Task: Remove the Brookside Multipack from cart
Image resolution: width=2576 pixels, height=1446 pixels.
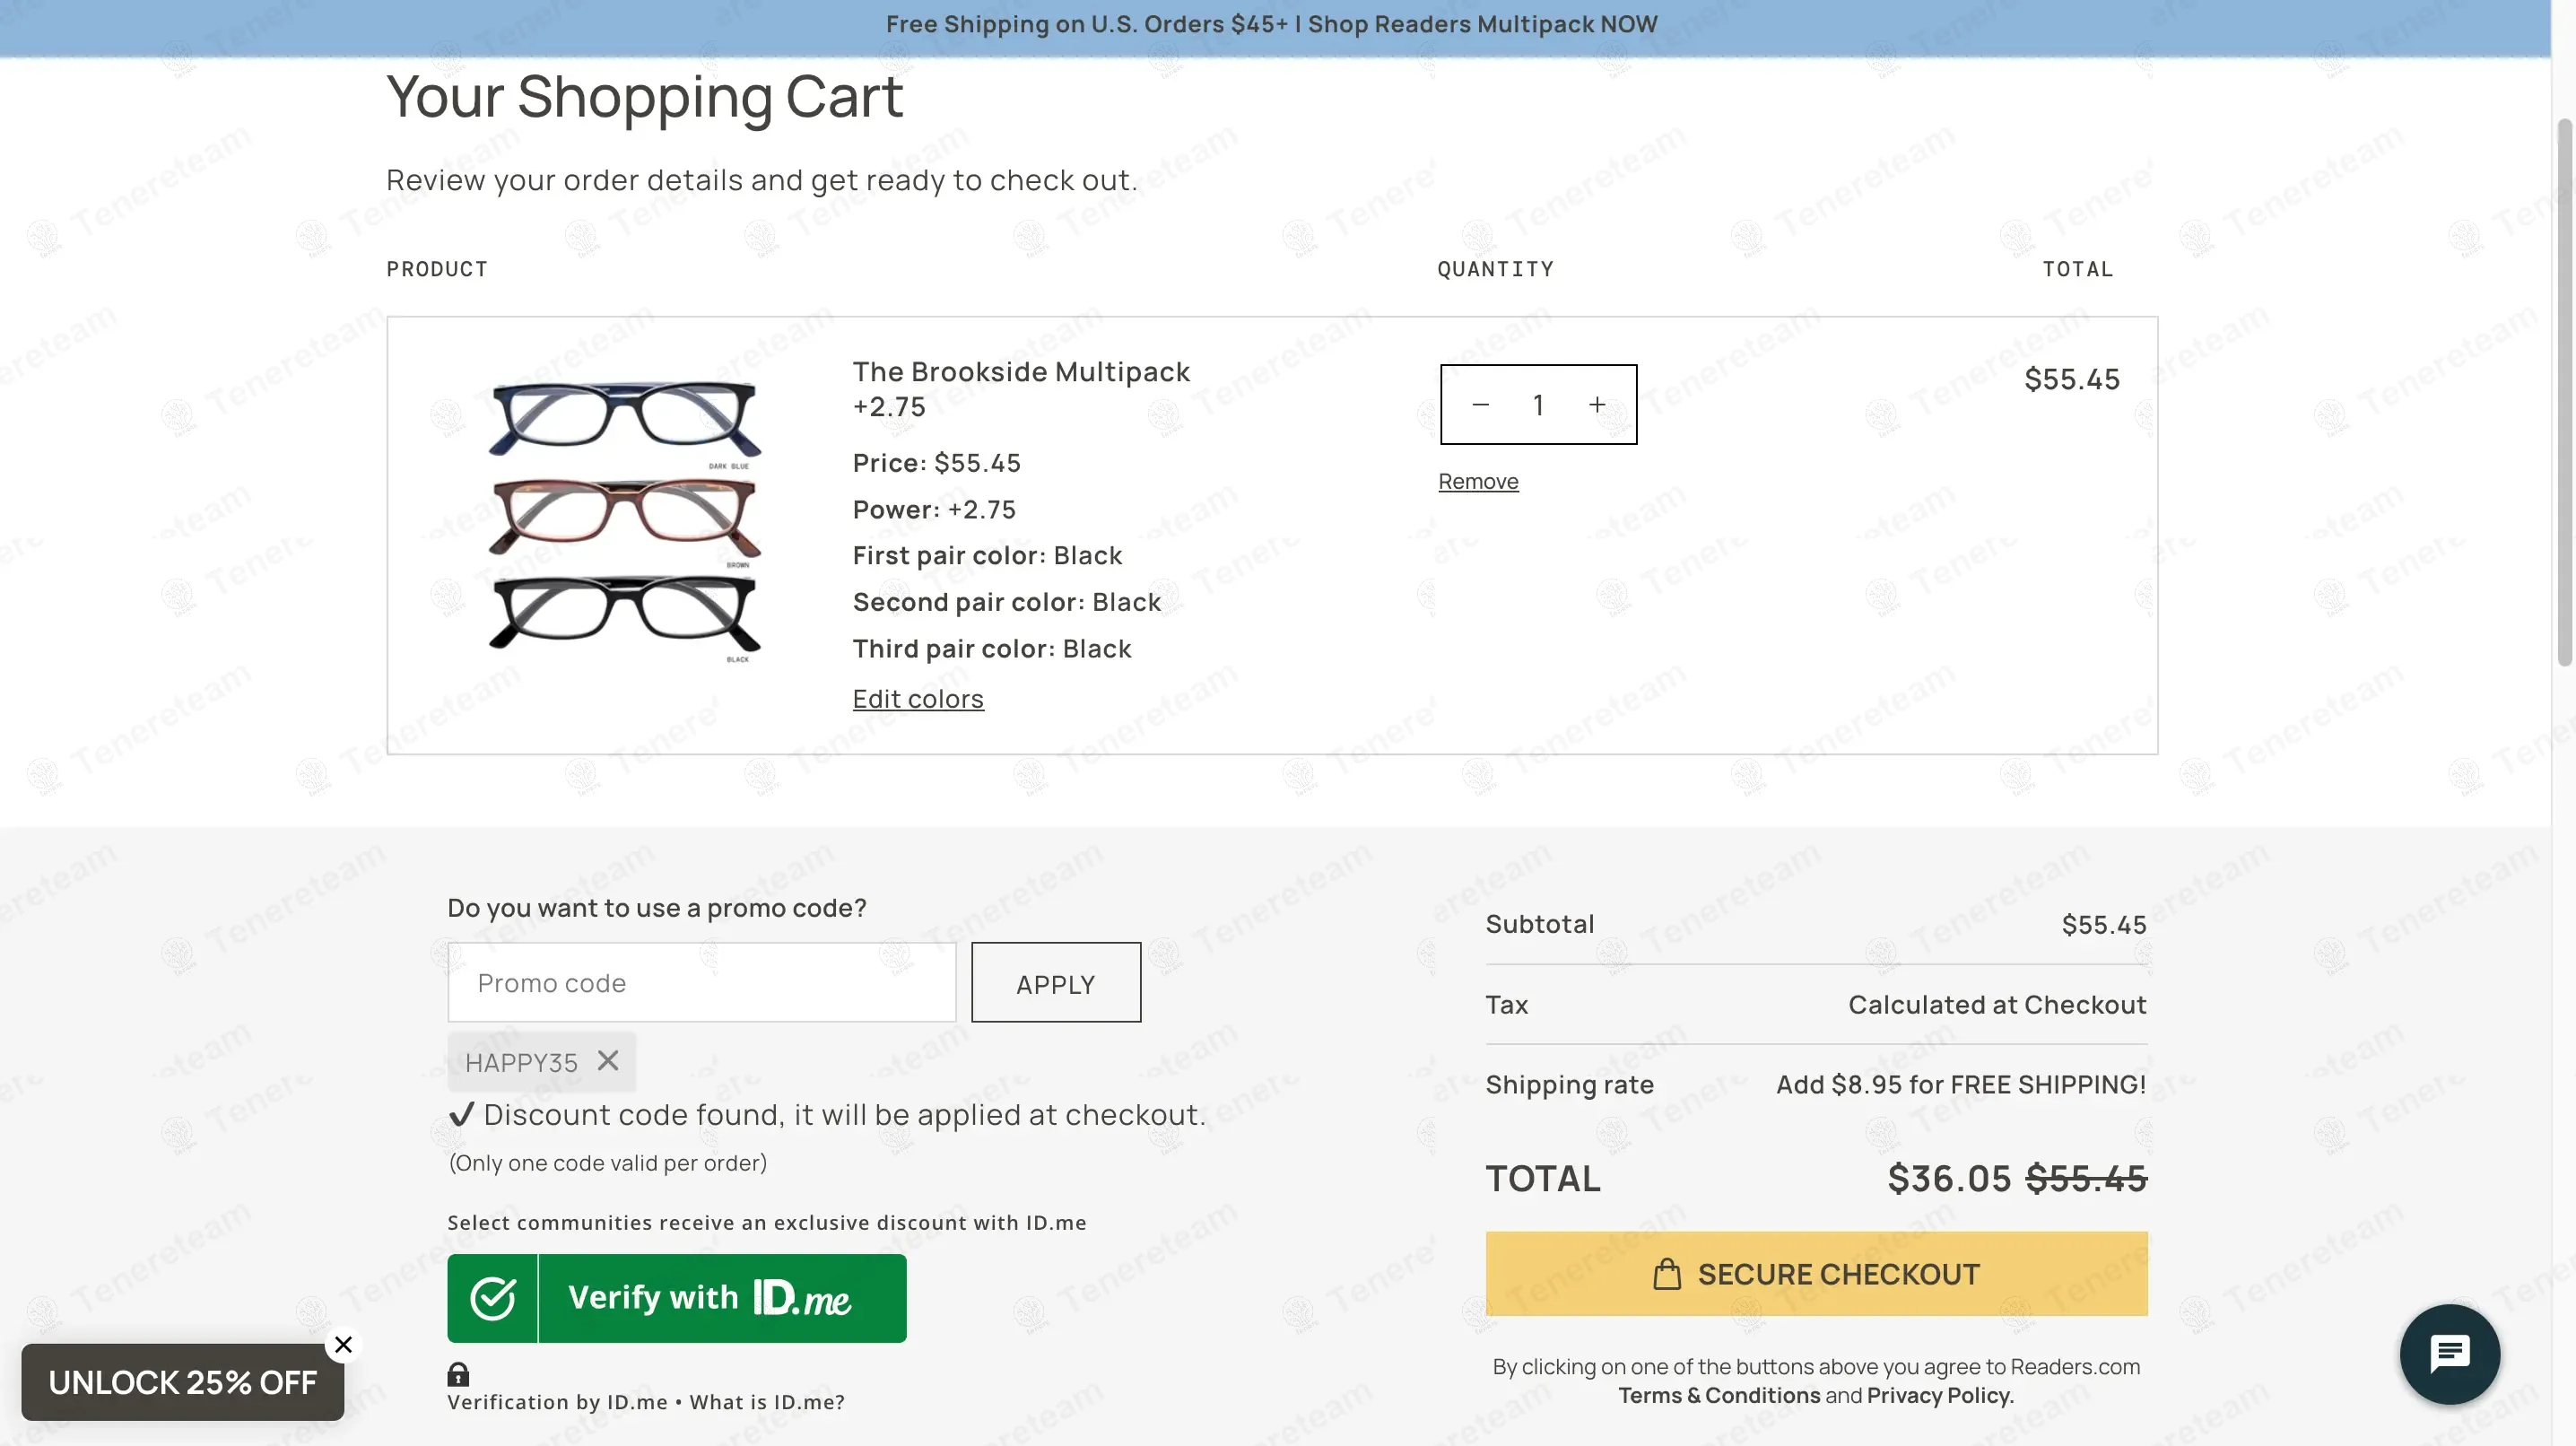Action: 1477,482
